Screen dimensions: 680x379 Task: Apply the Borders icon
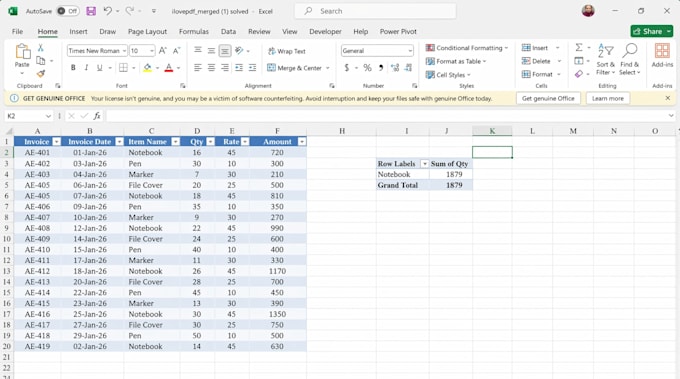pos(123,68)
